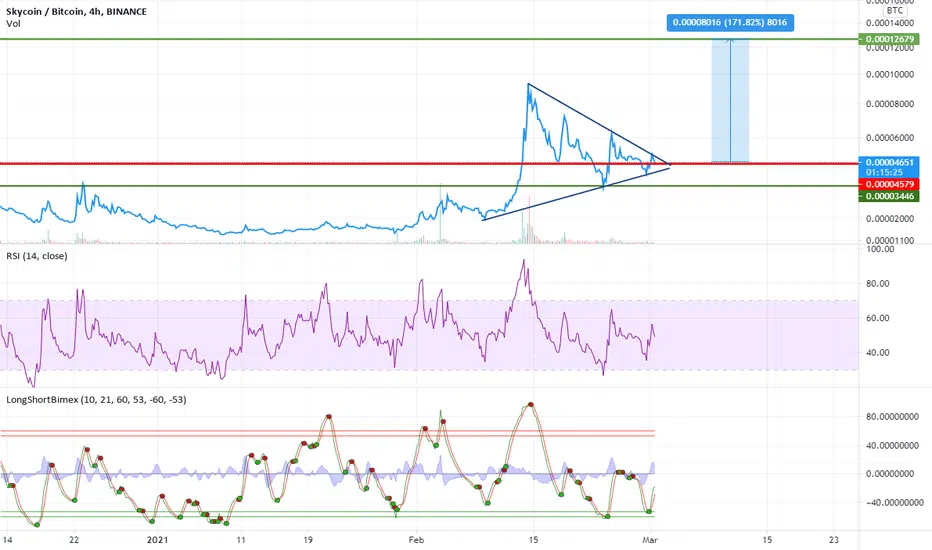The image size is (932, 550).
Task: Click the 14 date label on time axis
Action: [x=7, y=540]
